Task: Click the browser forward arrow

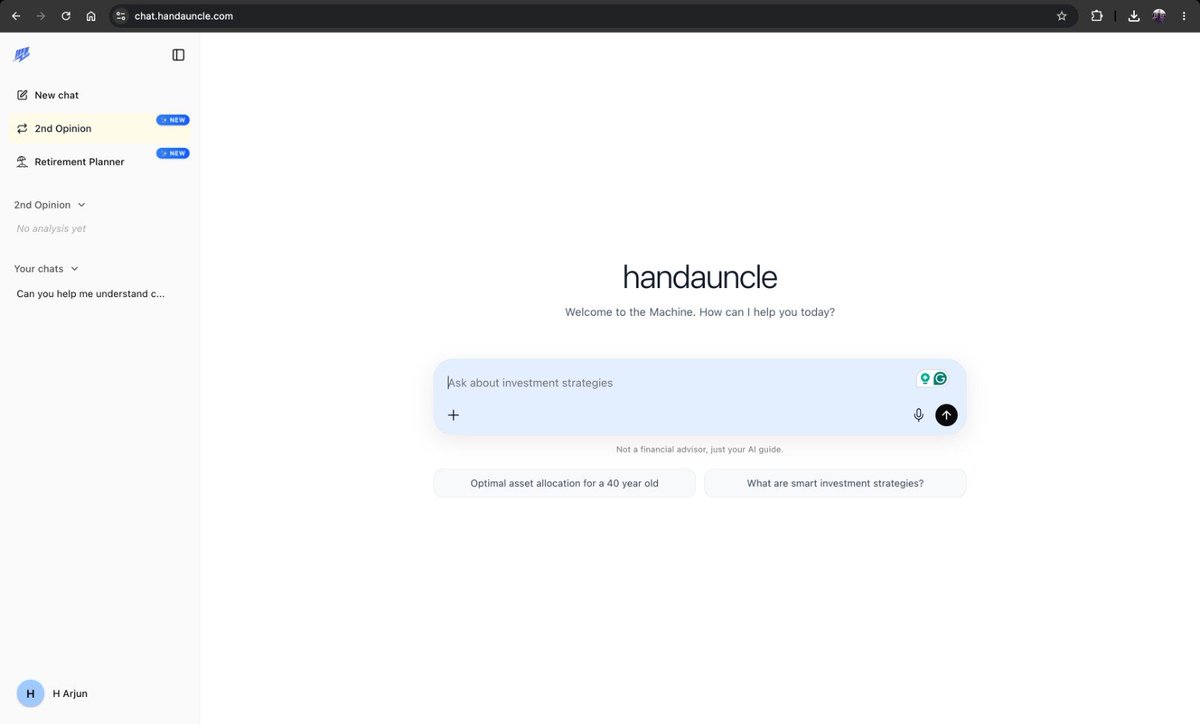Action: click(x=41, y=16)
